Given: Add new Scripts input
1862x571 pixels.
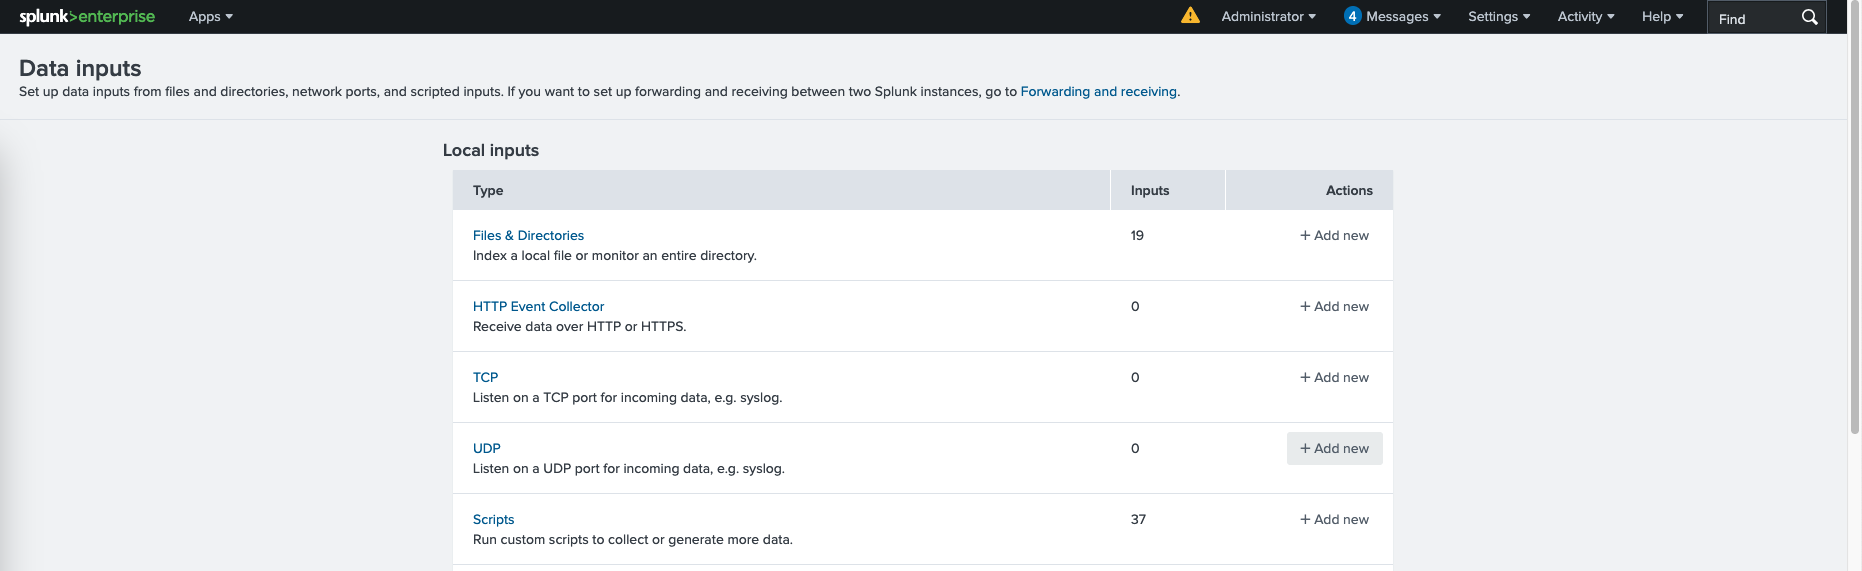Looking at the screenshot, I should [1334, 520].
